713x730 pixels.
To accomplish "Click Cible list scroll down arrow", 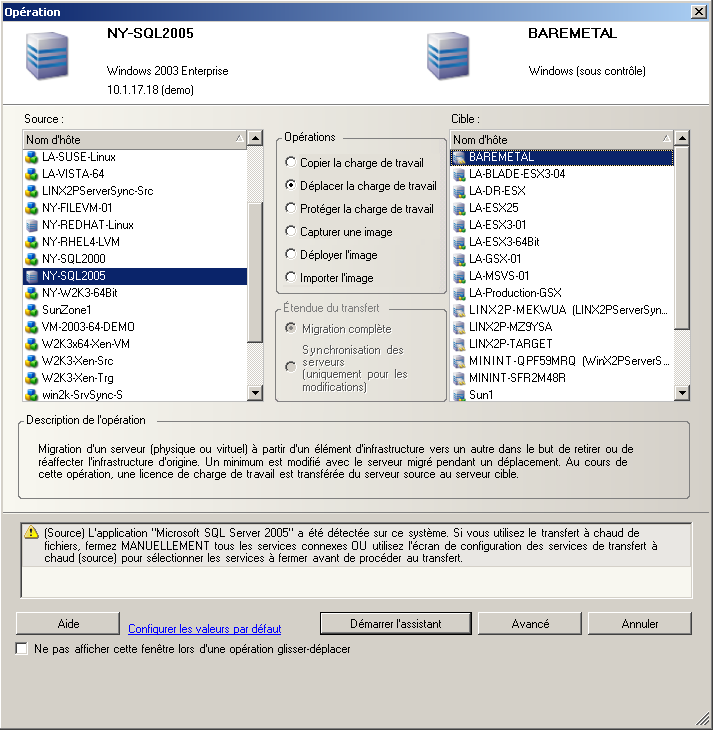I will 682,393.
